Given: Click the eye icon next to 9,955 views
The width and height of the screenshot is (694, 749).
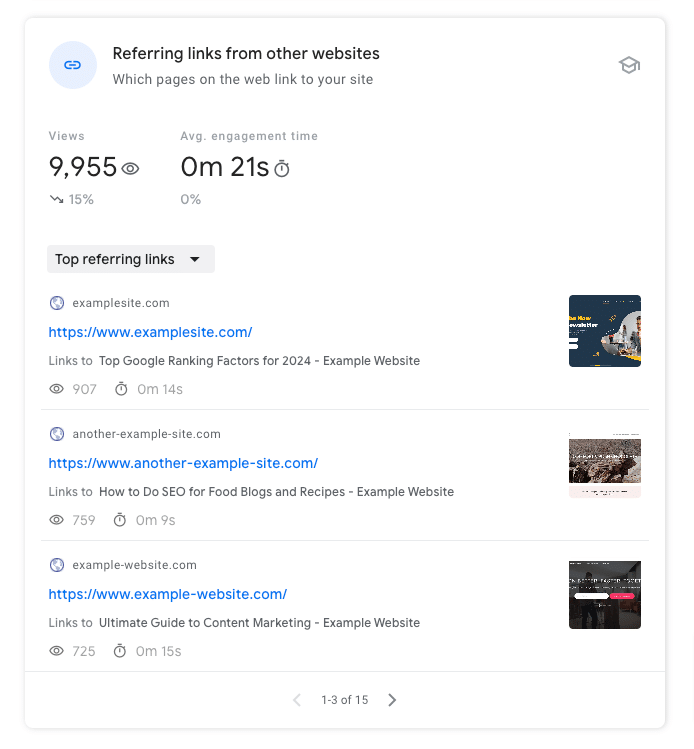Looking at the screenshot, I should 130,169.
